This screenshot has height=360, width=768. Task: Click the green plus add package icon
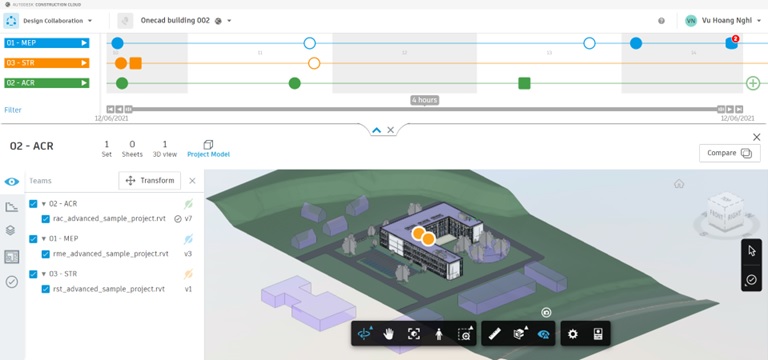(x=753, y=83)
